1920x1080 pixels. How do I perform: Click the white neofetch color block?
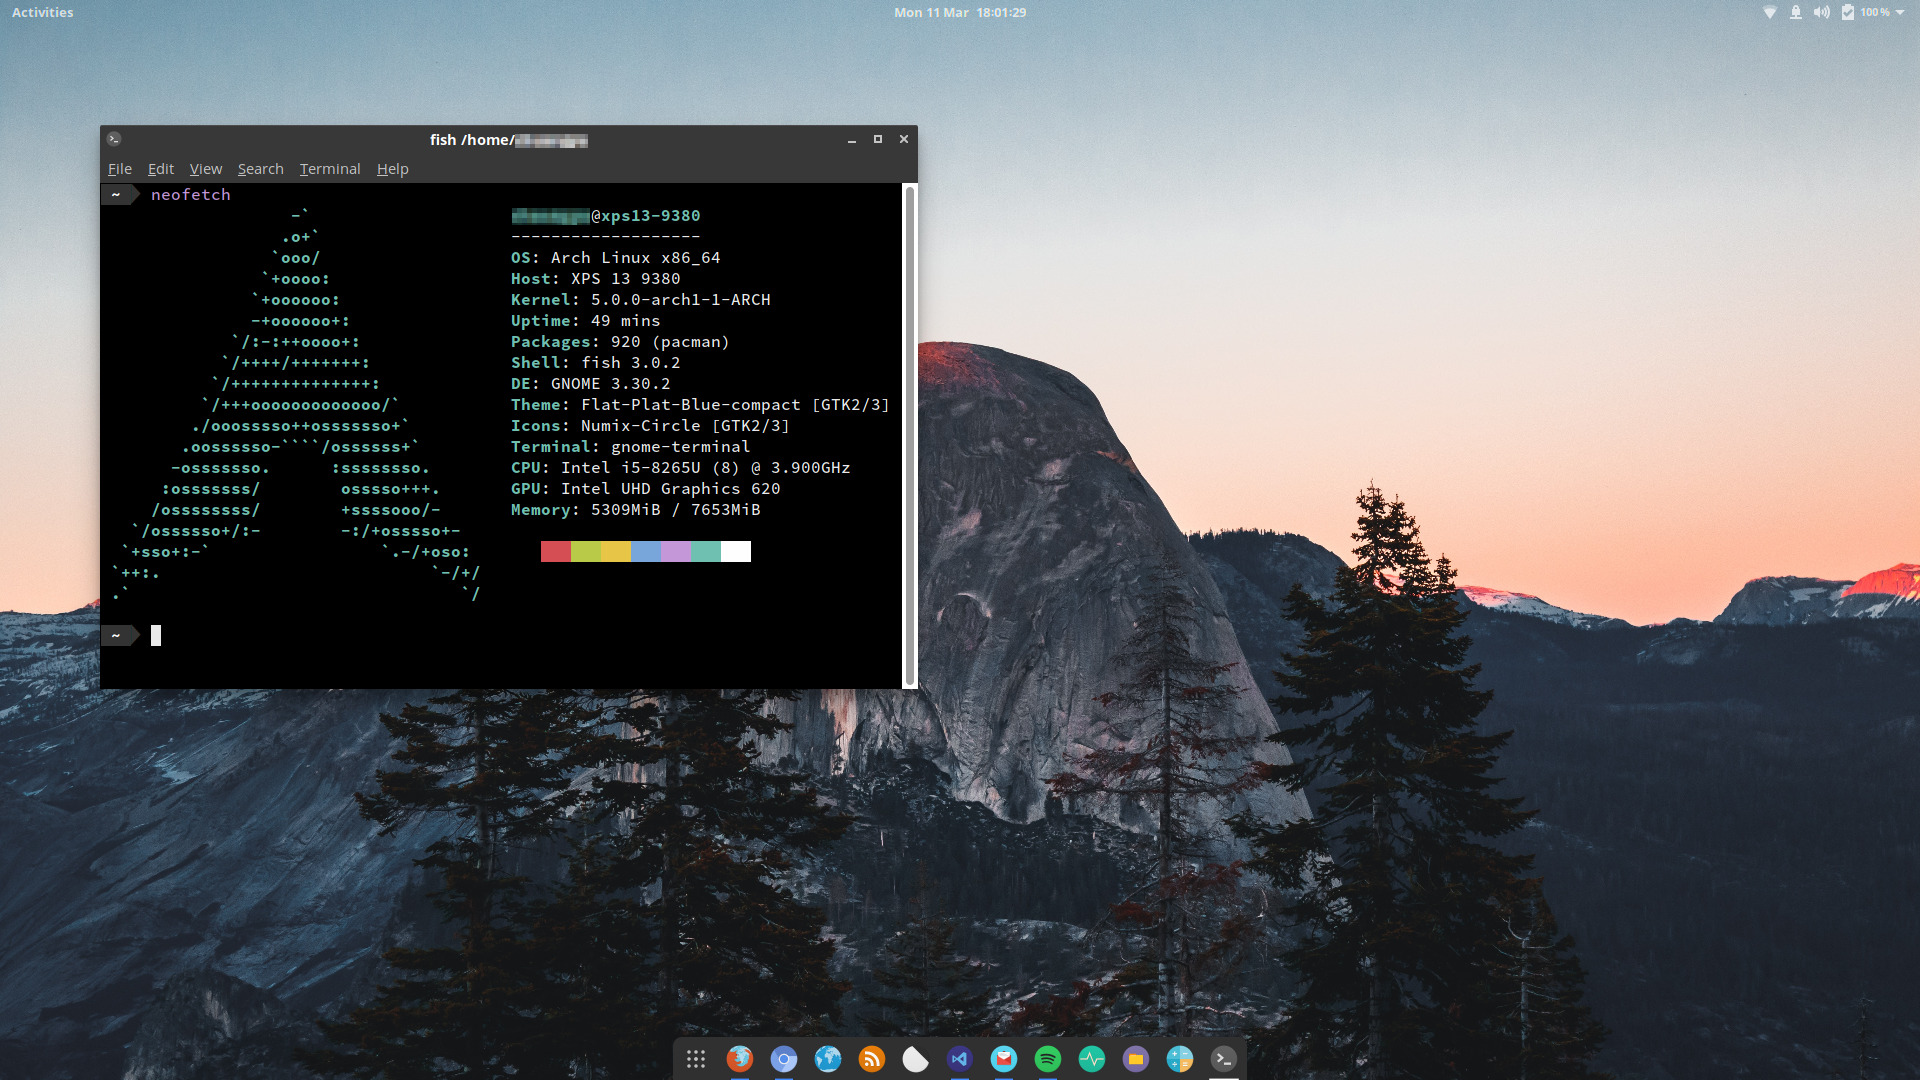736,552
